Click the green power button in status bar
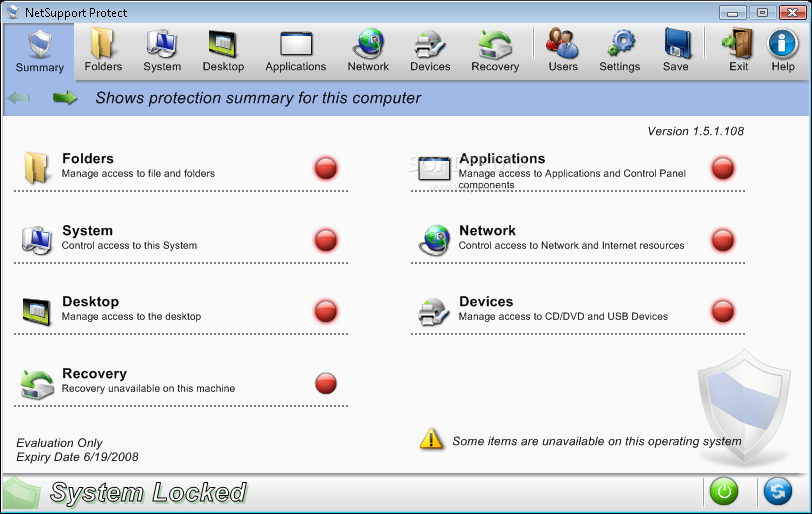This screenshot has height=514, width=812. pyautogui.click(x=724, y=491)
